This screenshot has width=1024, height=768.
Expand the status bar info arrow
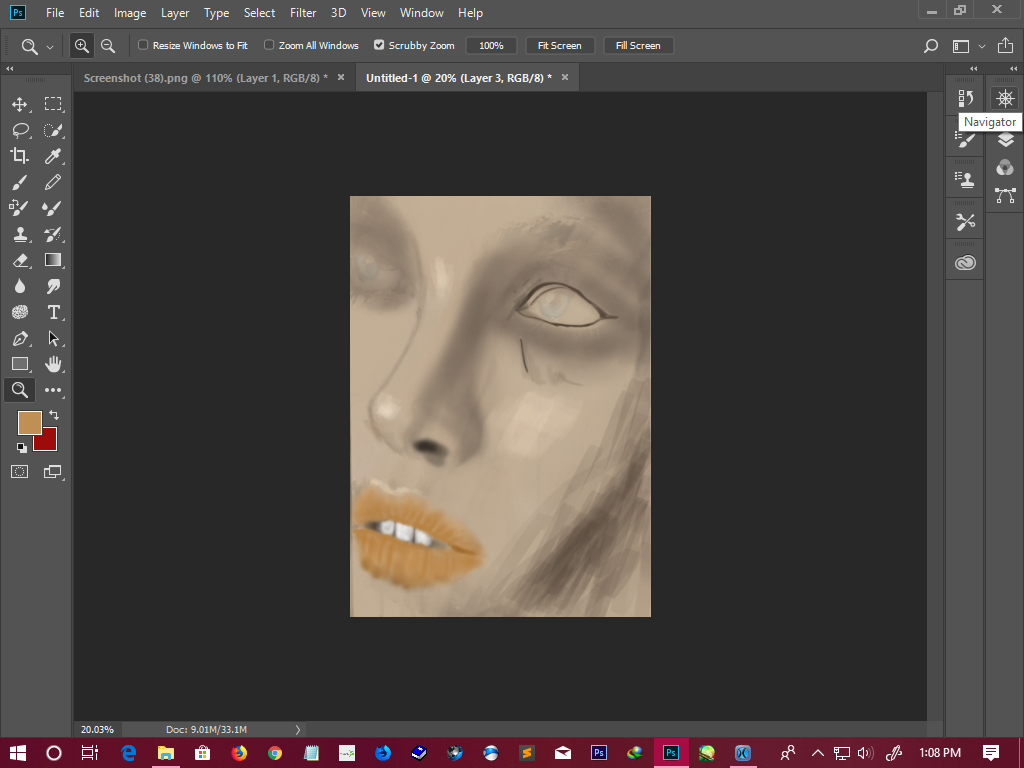[x=297, y=730]
